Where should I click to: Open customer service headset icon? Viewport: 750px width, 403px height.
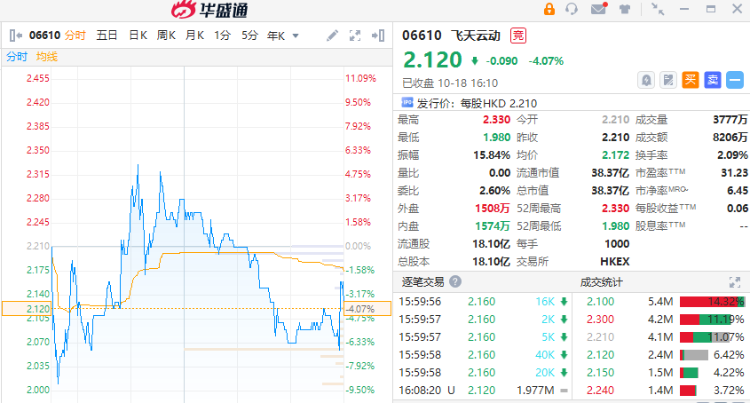[x=571, y=9]
